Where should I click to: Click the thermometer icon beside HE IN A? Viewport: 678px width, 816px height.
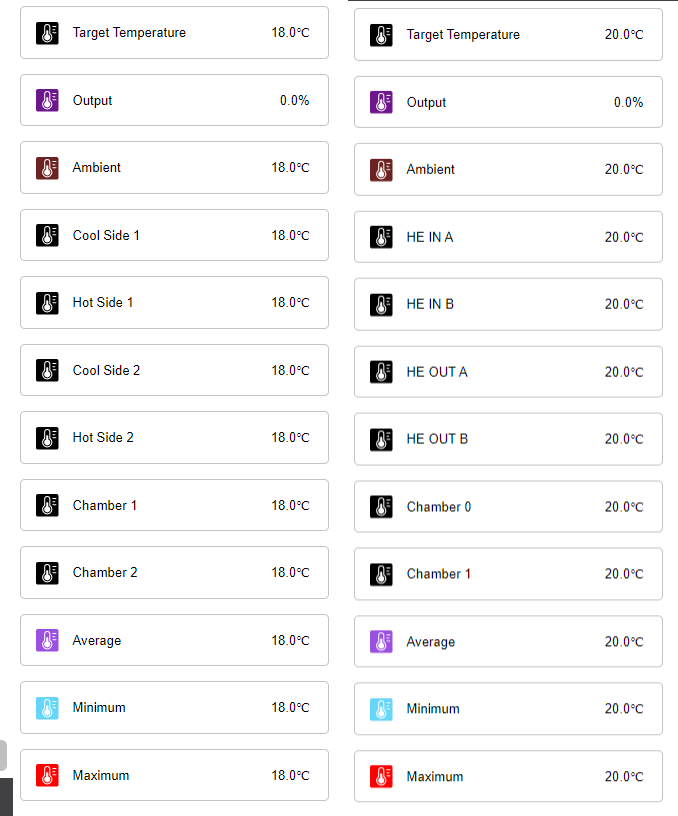tap(382, 237)
